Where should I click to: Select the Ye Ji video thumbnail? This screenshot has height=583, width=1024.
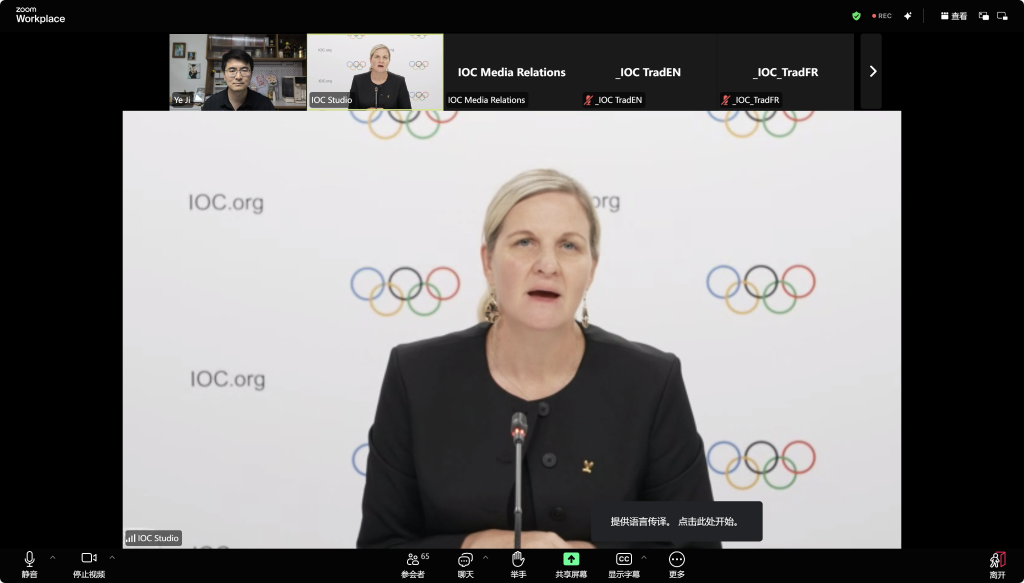click(237, 71)
